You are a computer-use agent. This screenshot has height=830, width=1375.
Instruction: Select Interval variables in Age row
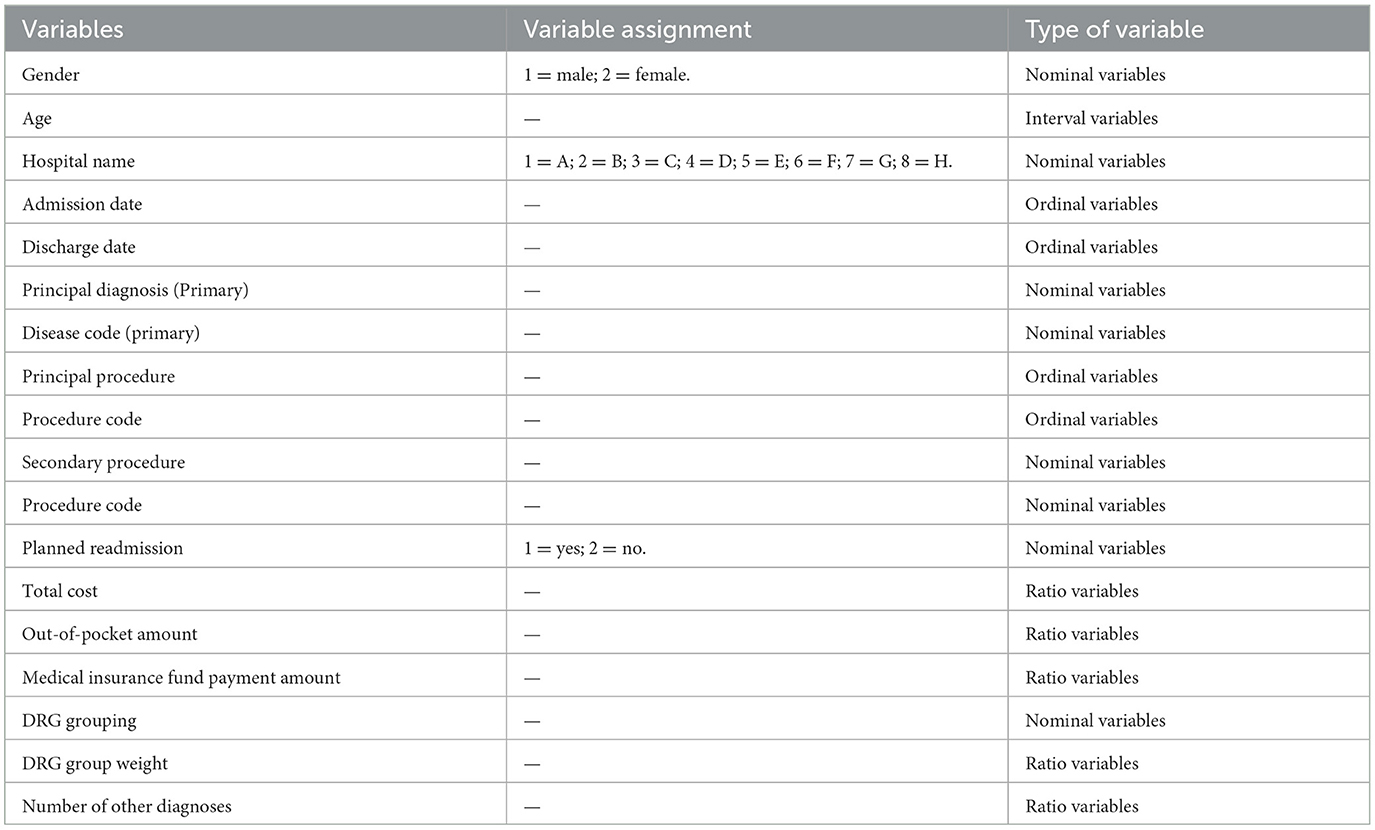click(x=1091, y=118)
